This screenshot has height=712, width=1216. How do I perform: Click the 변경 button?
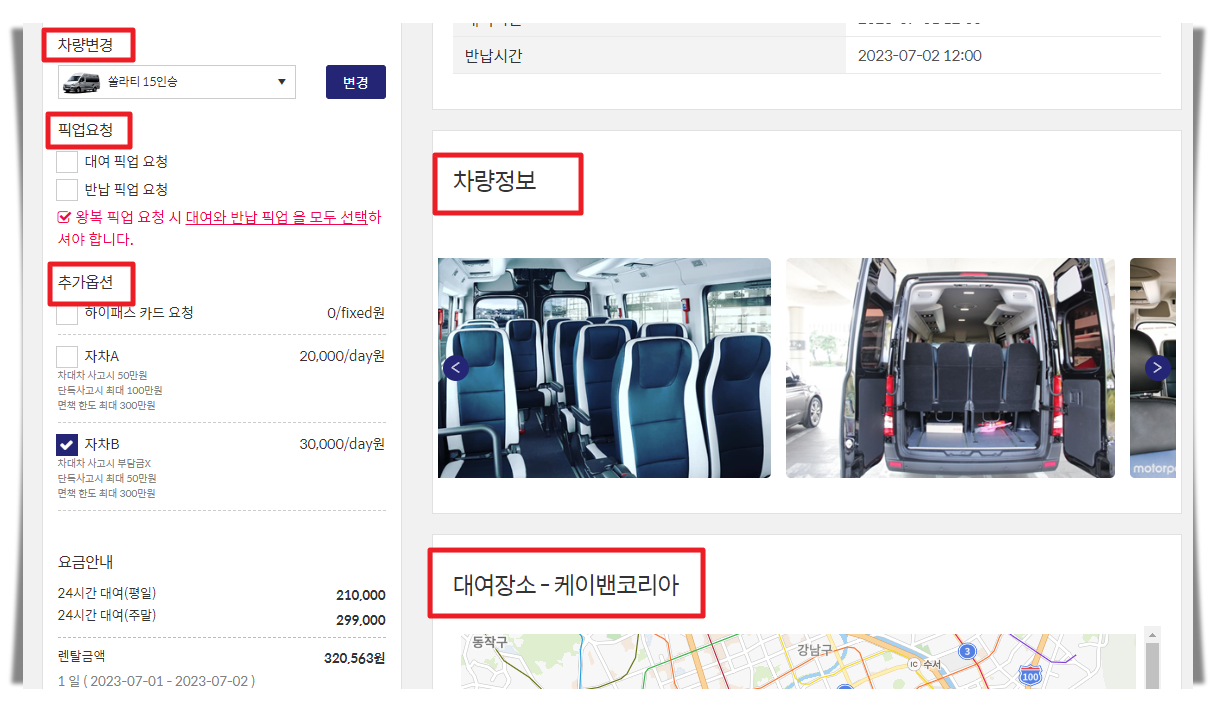click(x=356, y=82)
